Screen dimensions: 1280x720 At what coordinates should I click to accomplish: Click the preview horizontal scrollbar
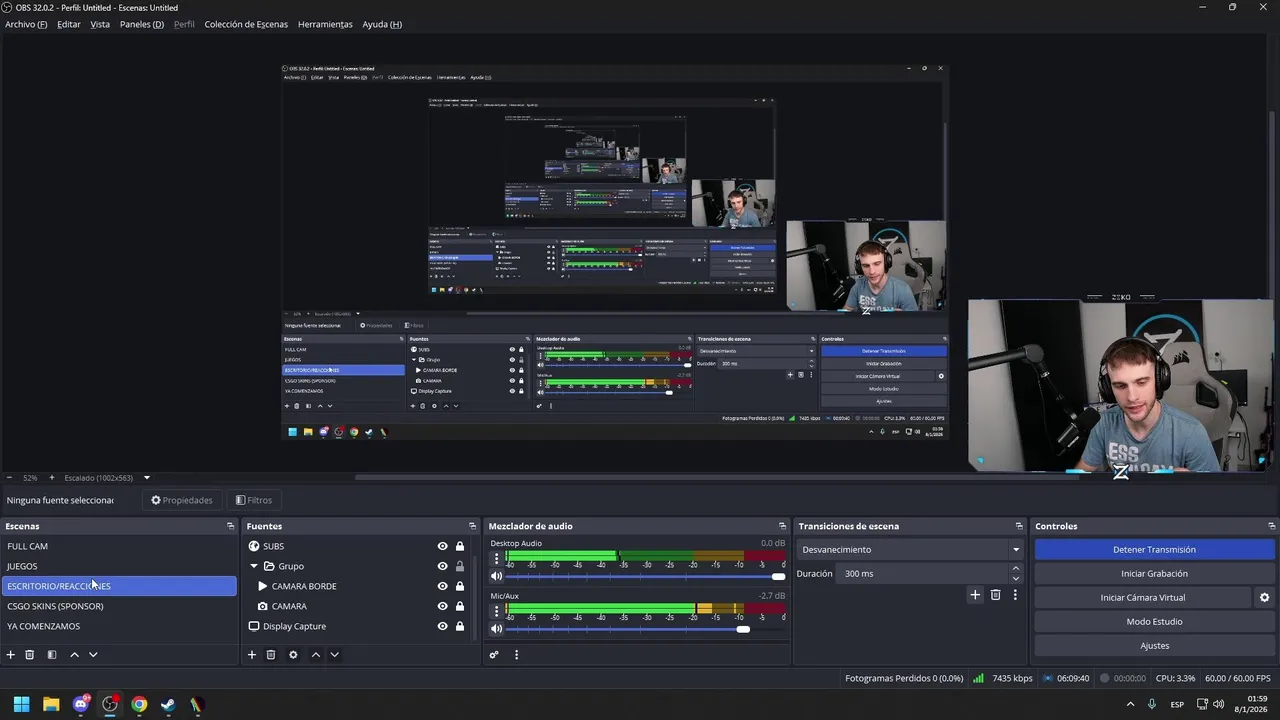[x=715, y=477]
